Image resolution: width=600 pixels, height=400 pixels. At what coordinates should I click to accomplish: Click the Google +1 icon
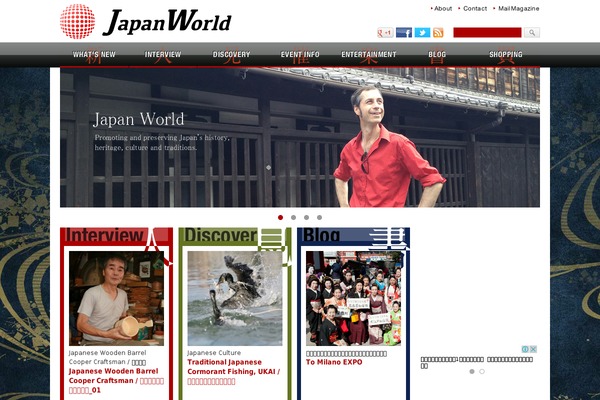point(385,33)
